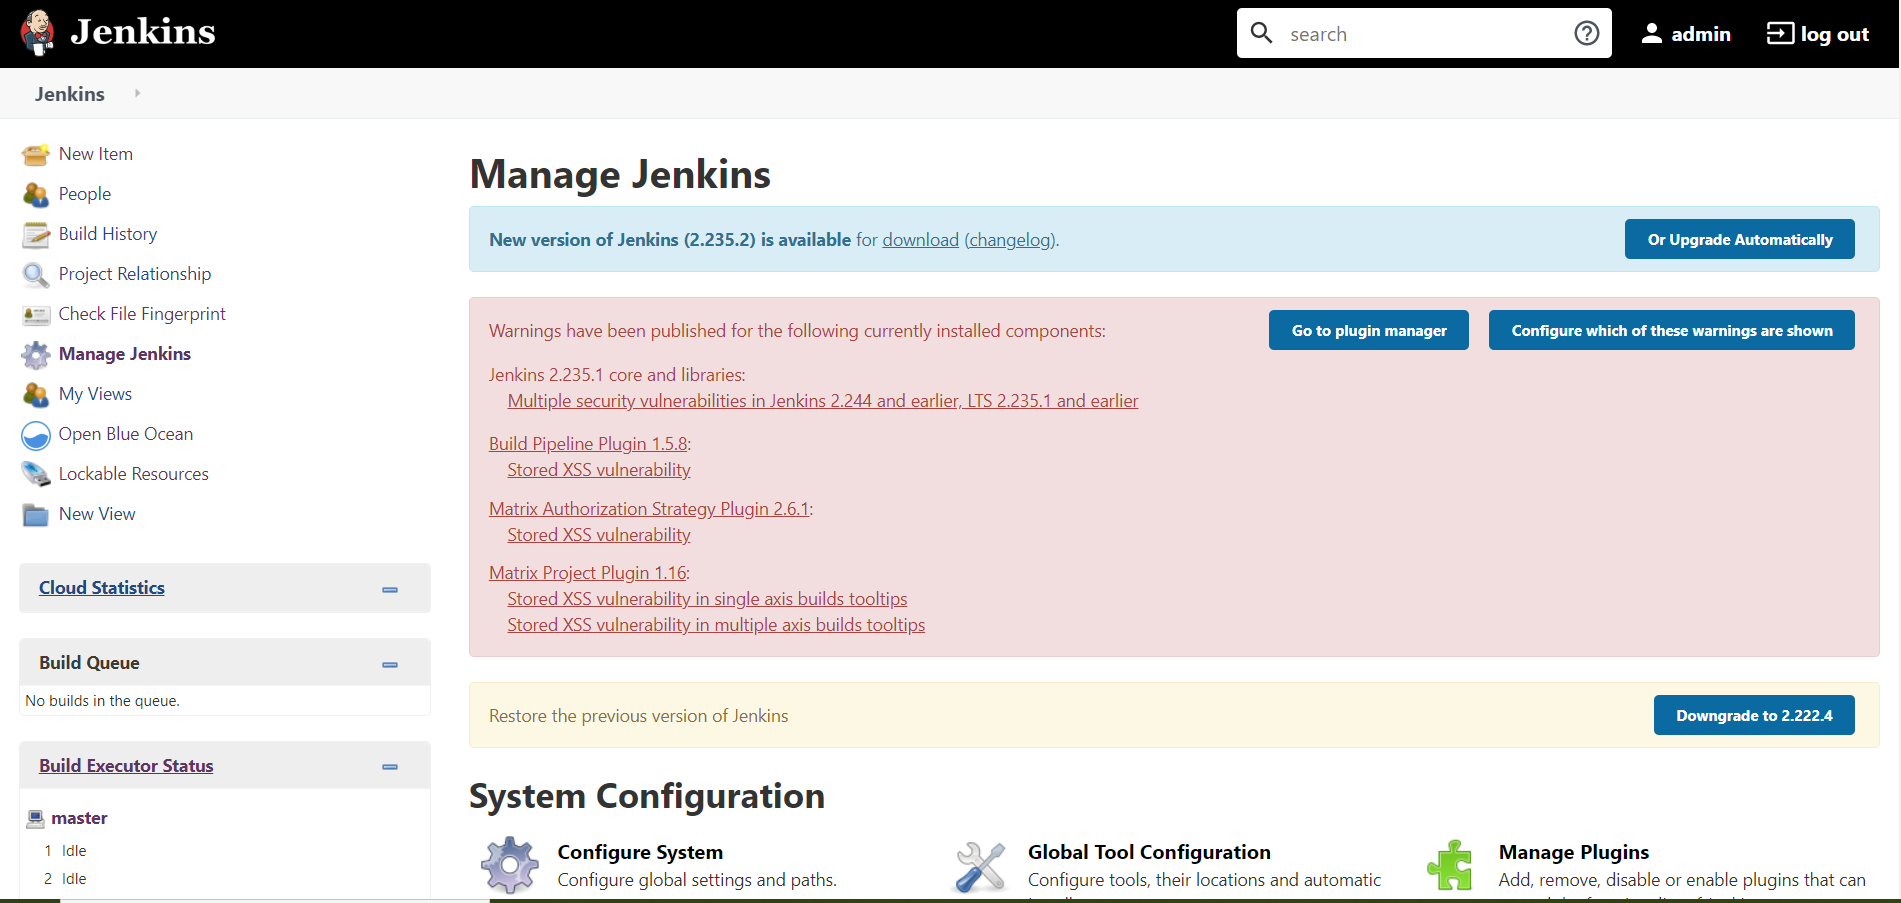Open search help question mark icon
This screenshot has height=903, width=1901.
(x=1586, y=33)
